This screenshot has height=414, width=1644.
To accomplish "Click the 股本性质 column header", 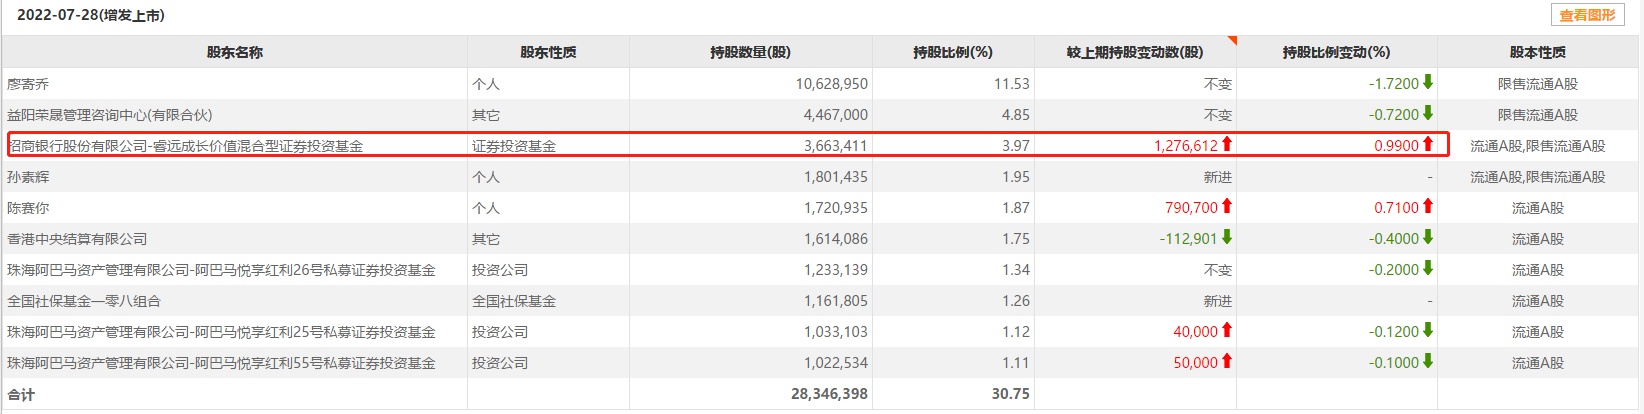I will [x=1538, y=52].
